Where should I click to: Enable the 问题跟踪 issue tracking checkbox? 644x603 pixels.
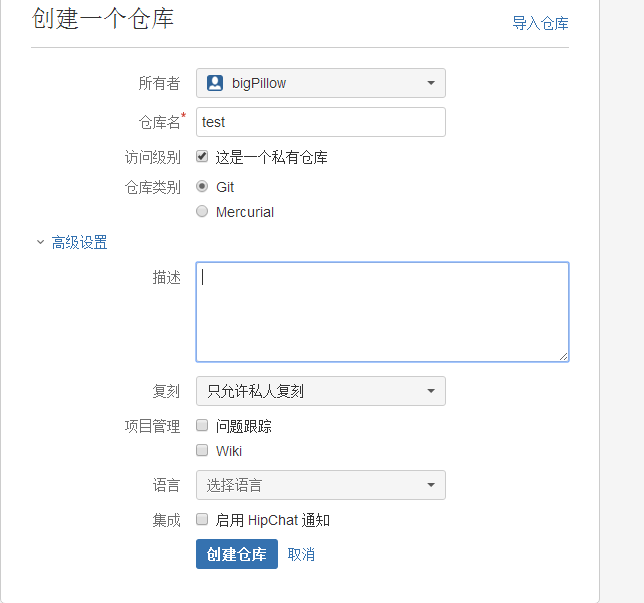202,425
